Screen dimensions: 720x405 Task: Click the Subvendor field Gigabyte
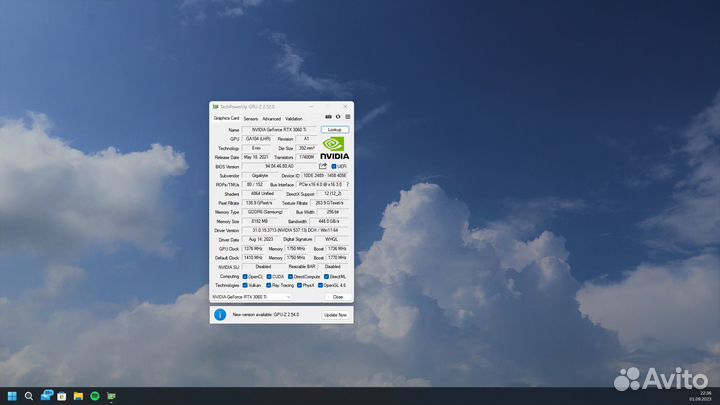point(260,175)
